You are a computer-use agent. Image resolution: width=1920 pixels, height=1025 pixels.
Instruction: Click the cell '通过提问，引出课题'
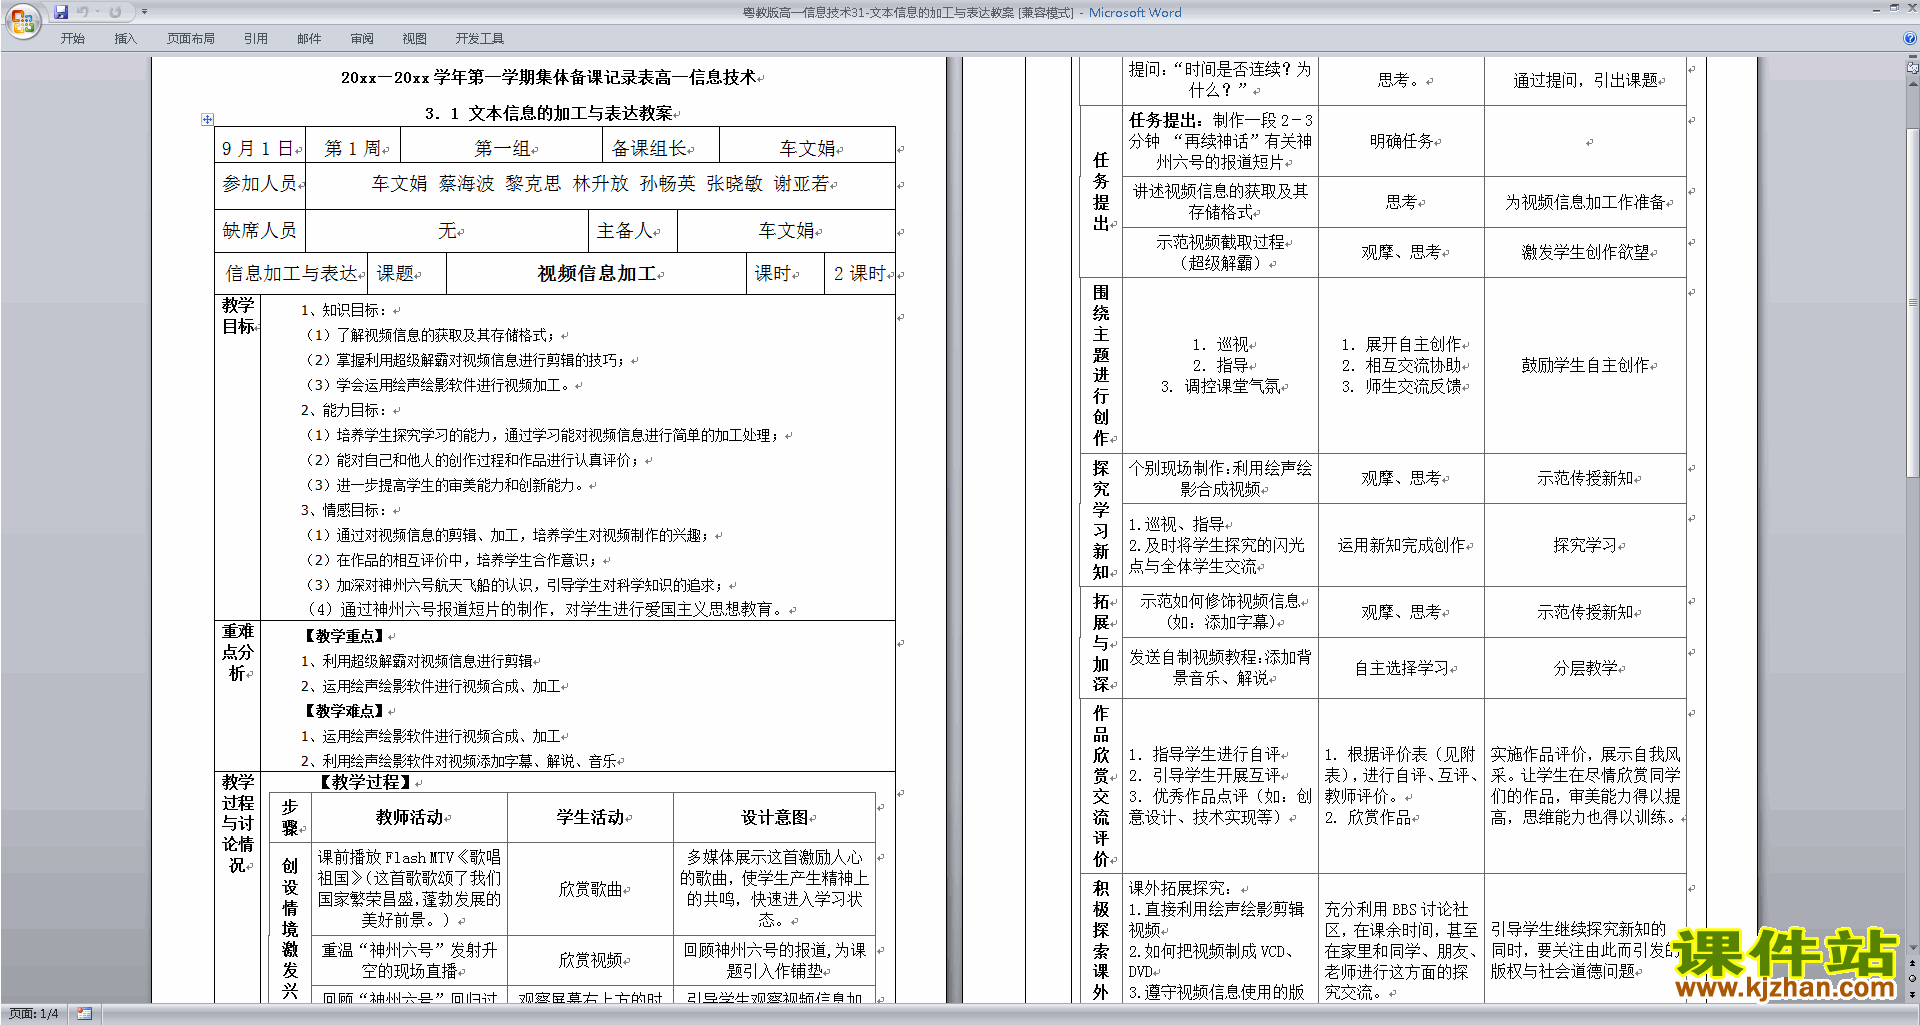coord(1586,80)
